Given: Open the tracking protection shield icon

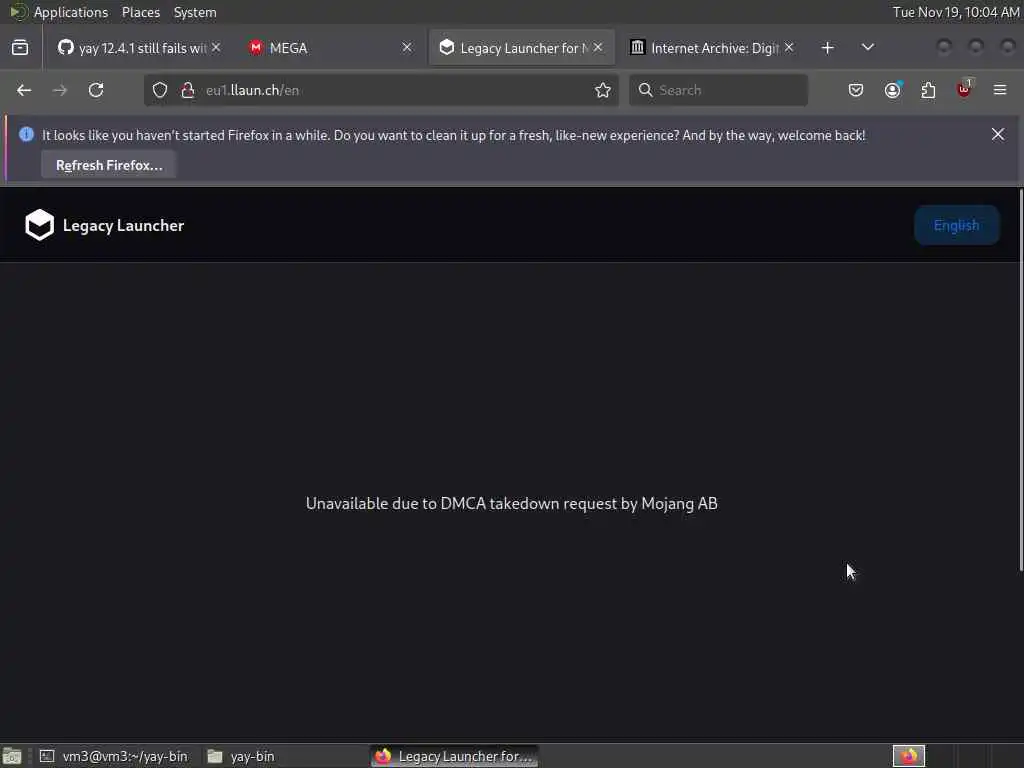Looking at the screenshot, I should tap(160, 90).
